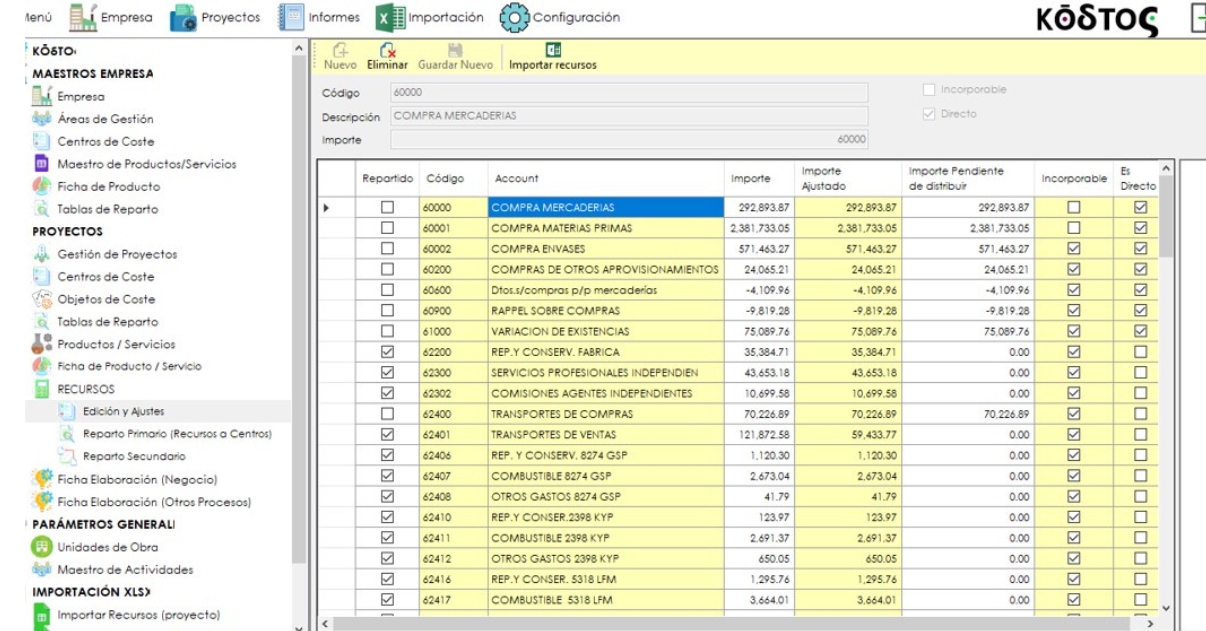Screen dimensions: 1206x631
Task: Toggle Repartido checkbox for COMPRA MERCADERIAS
Action: (385, 208)
